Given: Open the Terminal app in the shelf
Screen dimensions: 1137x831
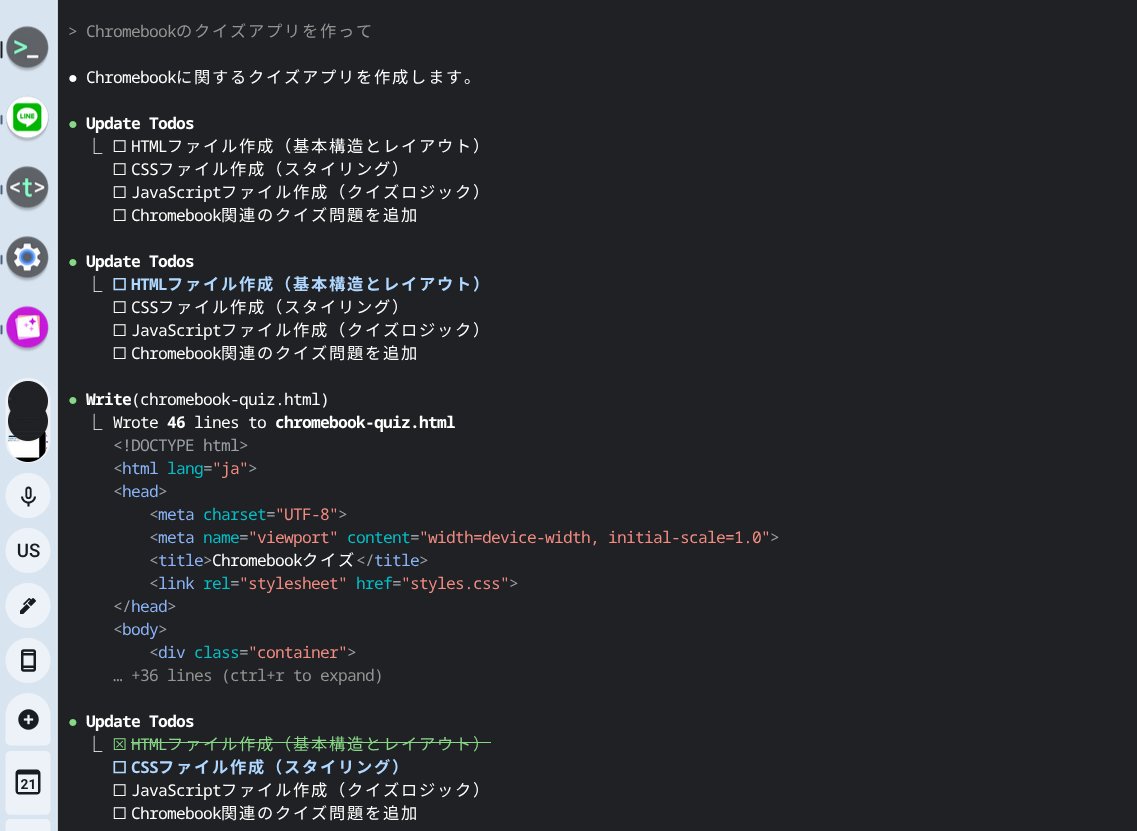Looking at the screenshot, I should [28, 48].
